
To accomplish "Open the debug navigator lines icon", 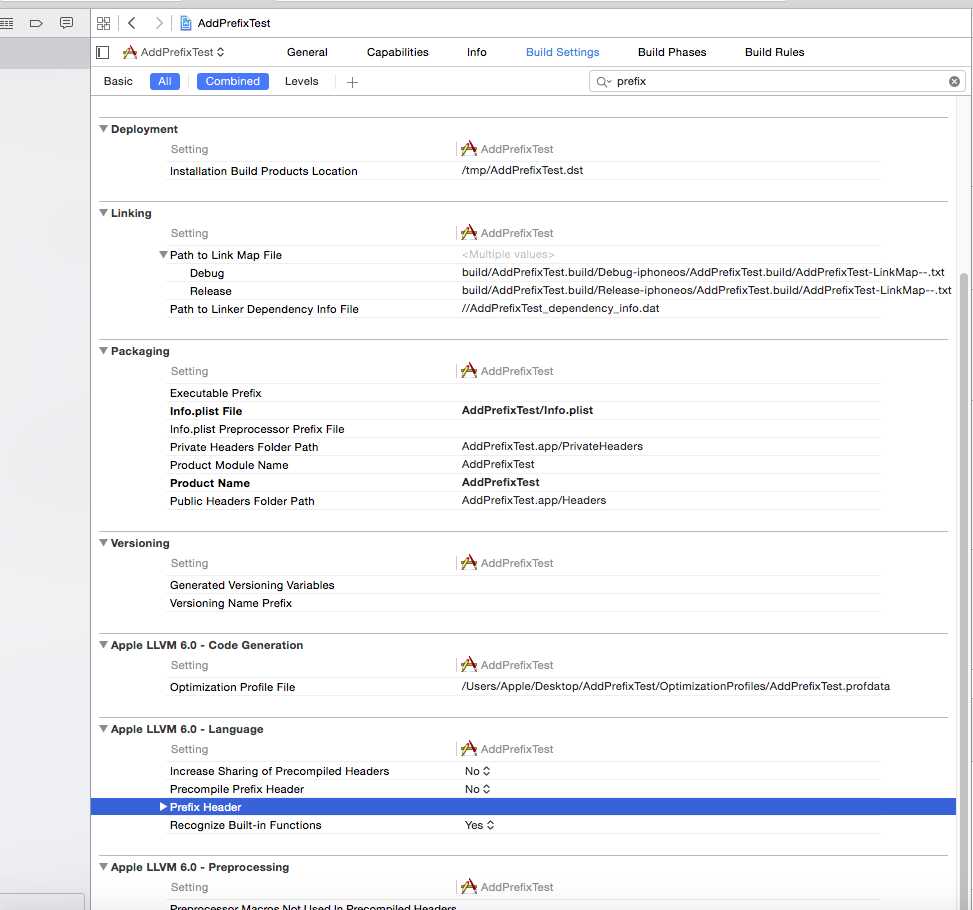I will pyautogui.click(x=7, y=23).
